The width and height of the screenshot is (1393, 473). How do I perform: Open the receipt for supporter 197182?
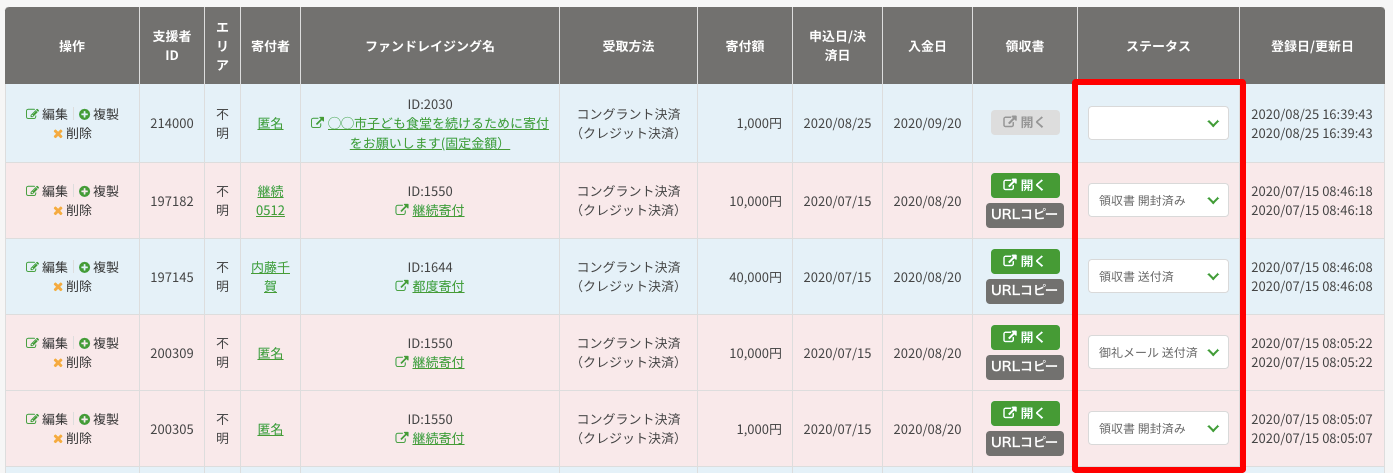pyautogui.click(x=1025, y=185)
